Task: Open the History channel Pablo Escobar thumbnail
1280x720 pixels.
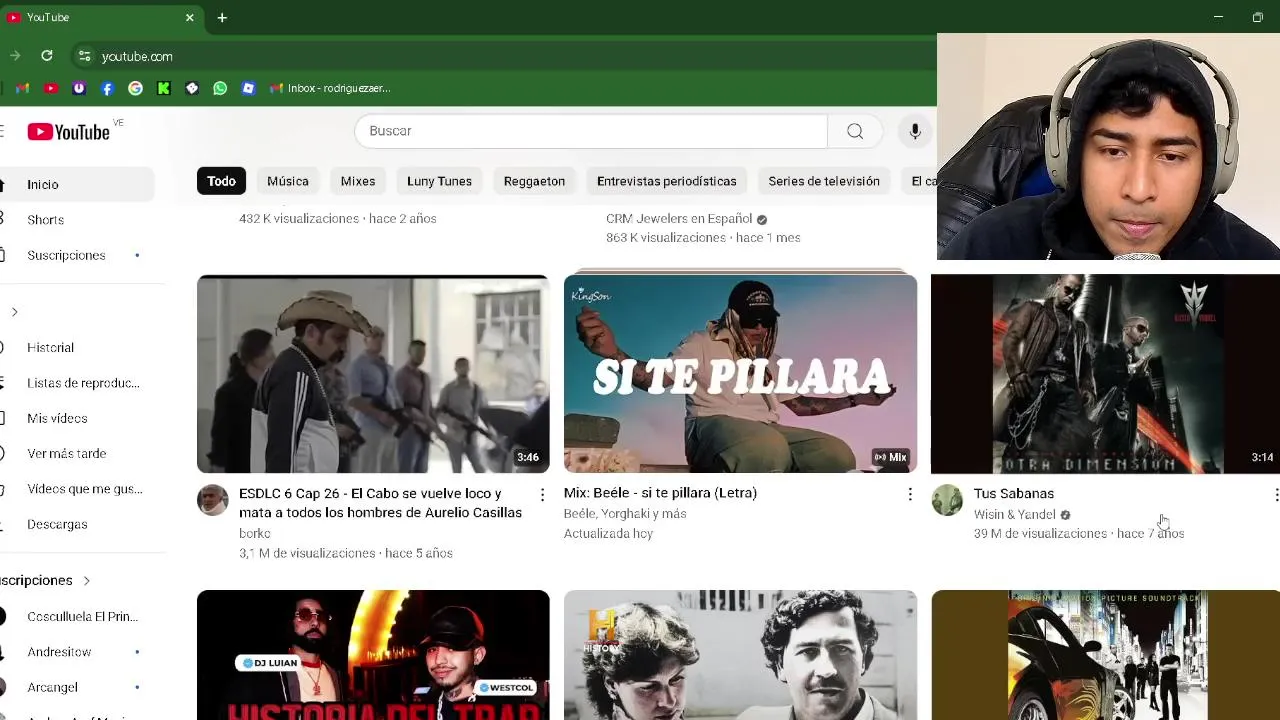Action: tap(740, 655)
